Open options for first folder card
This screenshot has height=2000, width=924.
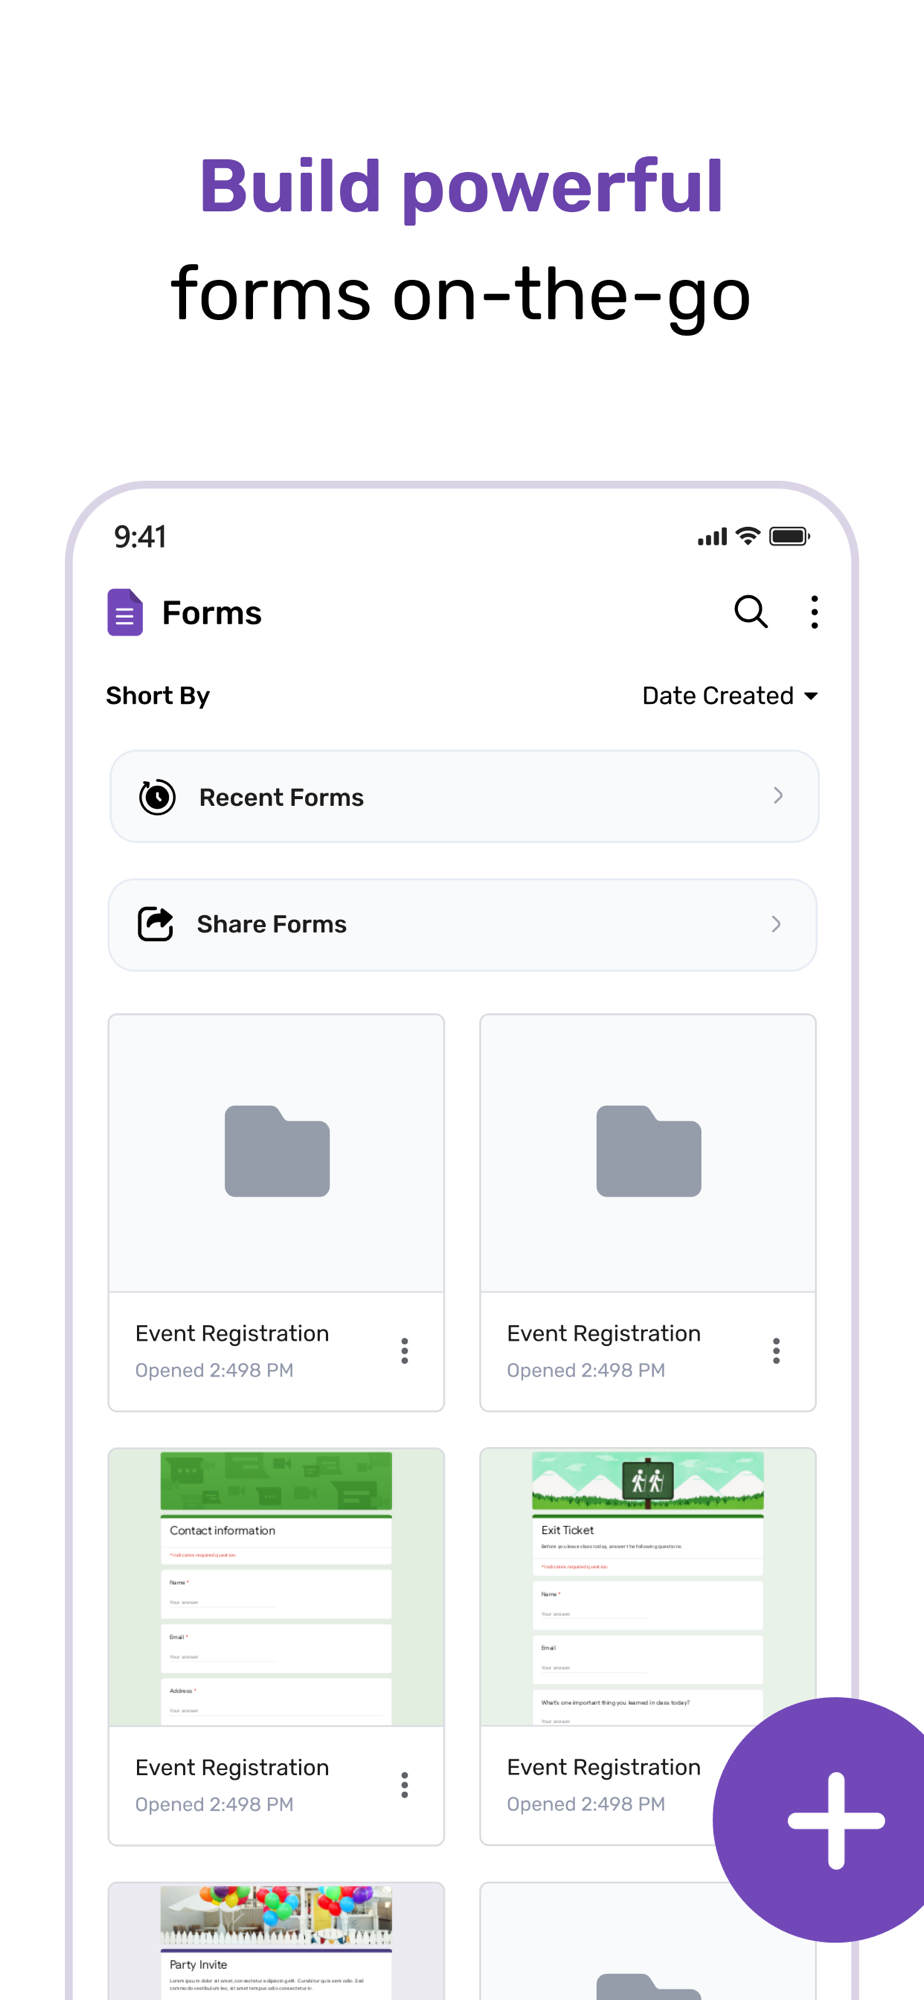click(x=404, y=1351)
